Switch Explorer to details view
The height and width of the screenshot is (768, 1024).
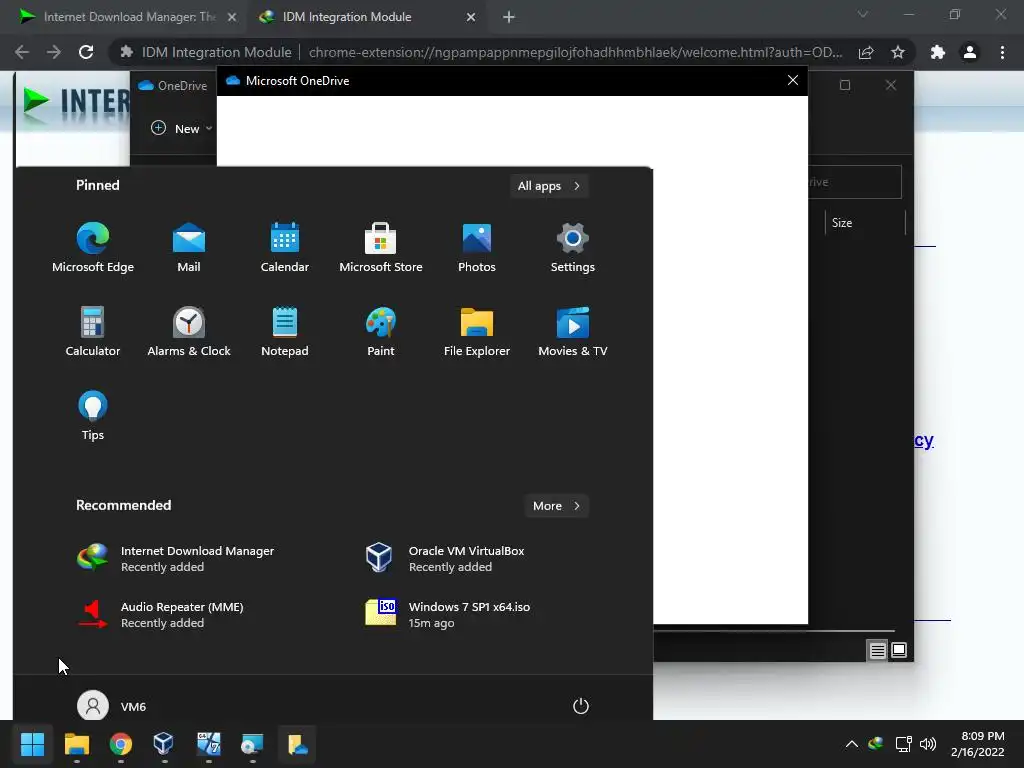pos(877,650)
